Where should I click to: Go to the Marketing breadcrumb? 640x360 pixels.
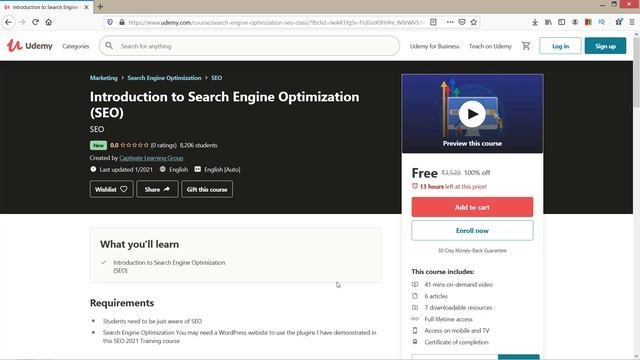(x=103, y=78)
